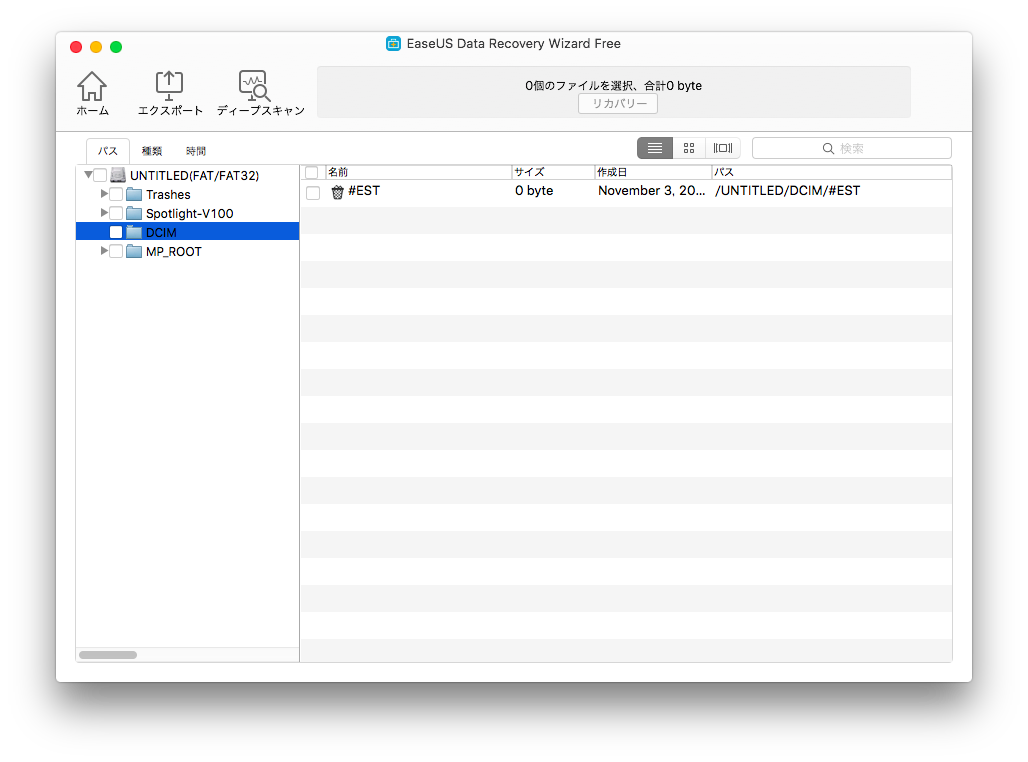The image size is (1028, 762).
Task: Select the UNTITLED(FAT/FAT32) tree label
Action: click(195, 176)
